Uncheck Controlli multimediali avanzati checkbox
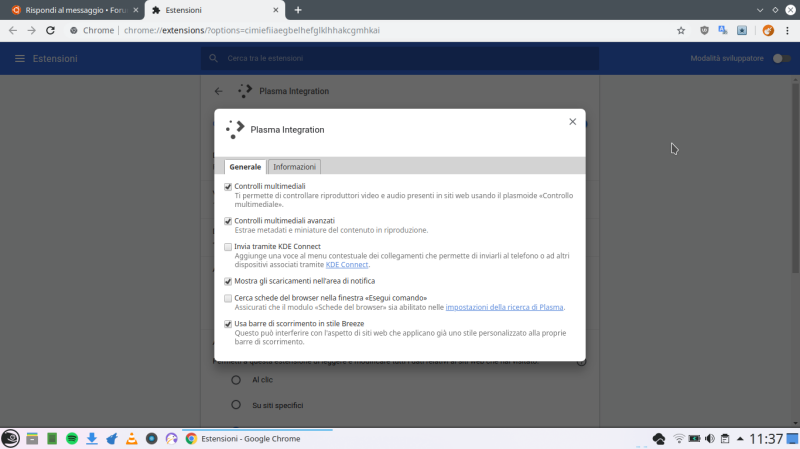This screenshot has height=449, width=800. point(228,221)
